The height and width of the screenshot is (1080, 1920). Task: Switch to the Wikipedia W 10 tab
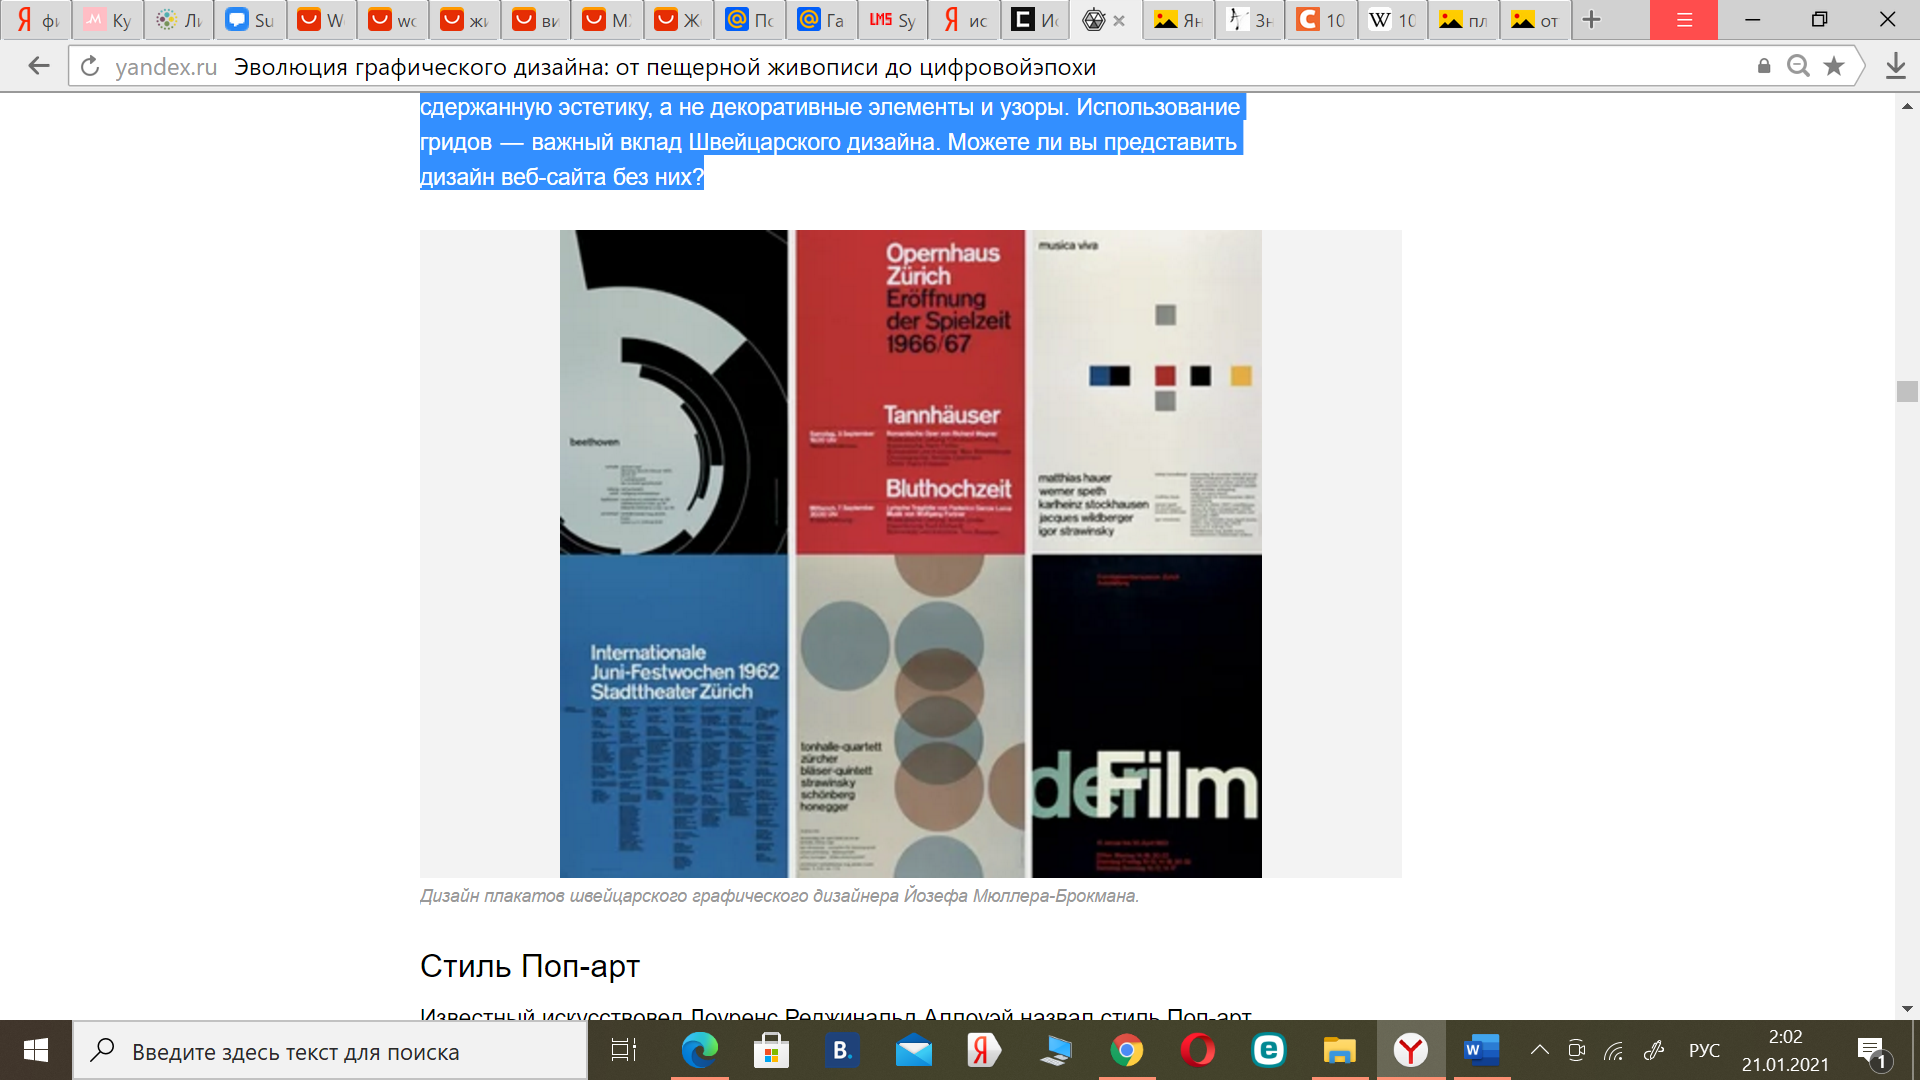1393,20
